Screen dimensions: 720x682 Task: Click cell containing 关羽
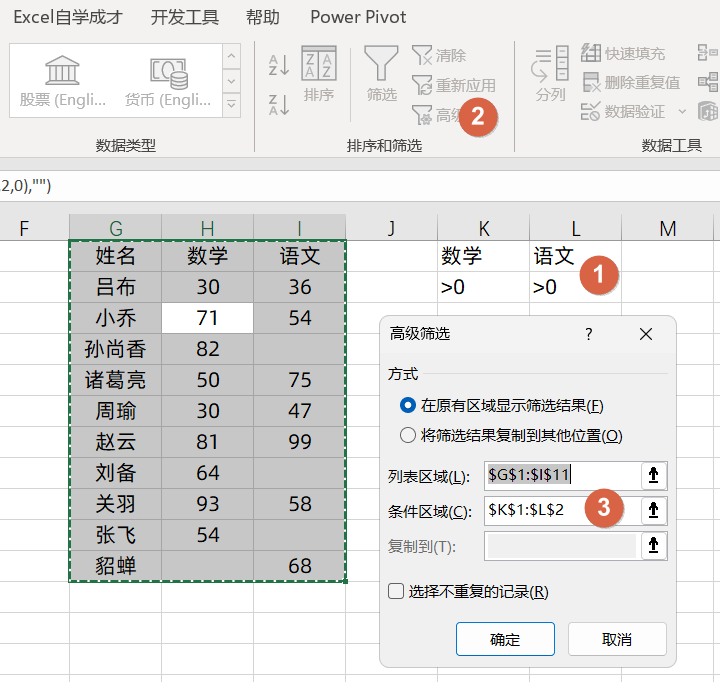point(115,504)
